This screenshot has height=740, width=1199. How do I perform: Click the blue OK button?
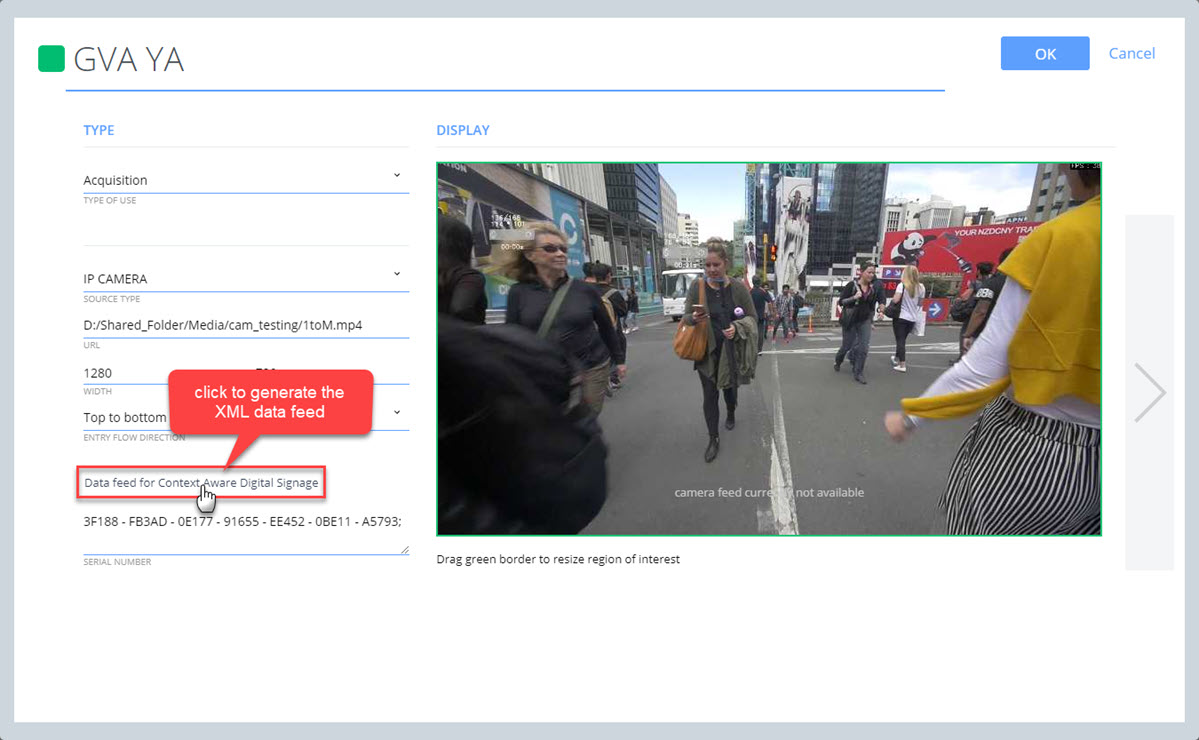(1045, 54)
